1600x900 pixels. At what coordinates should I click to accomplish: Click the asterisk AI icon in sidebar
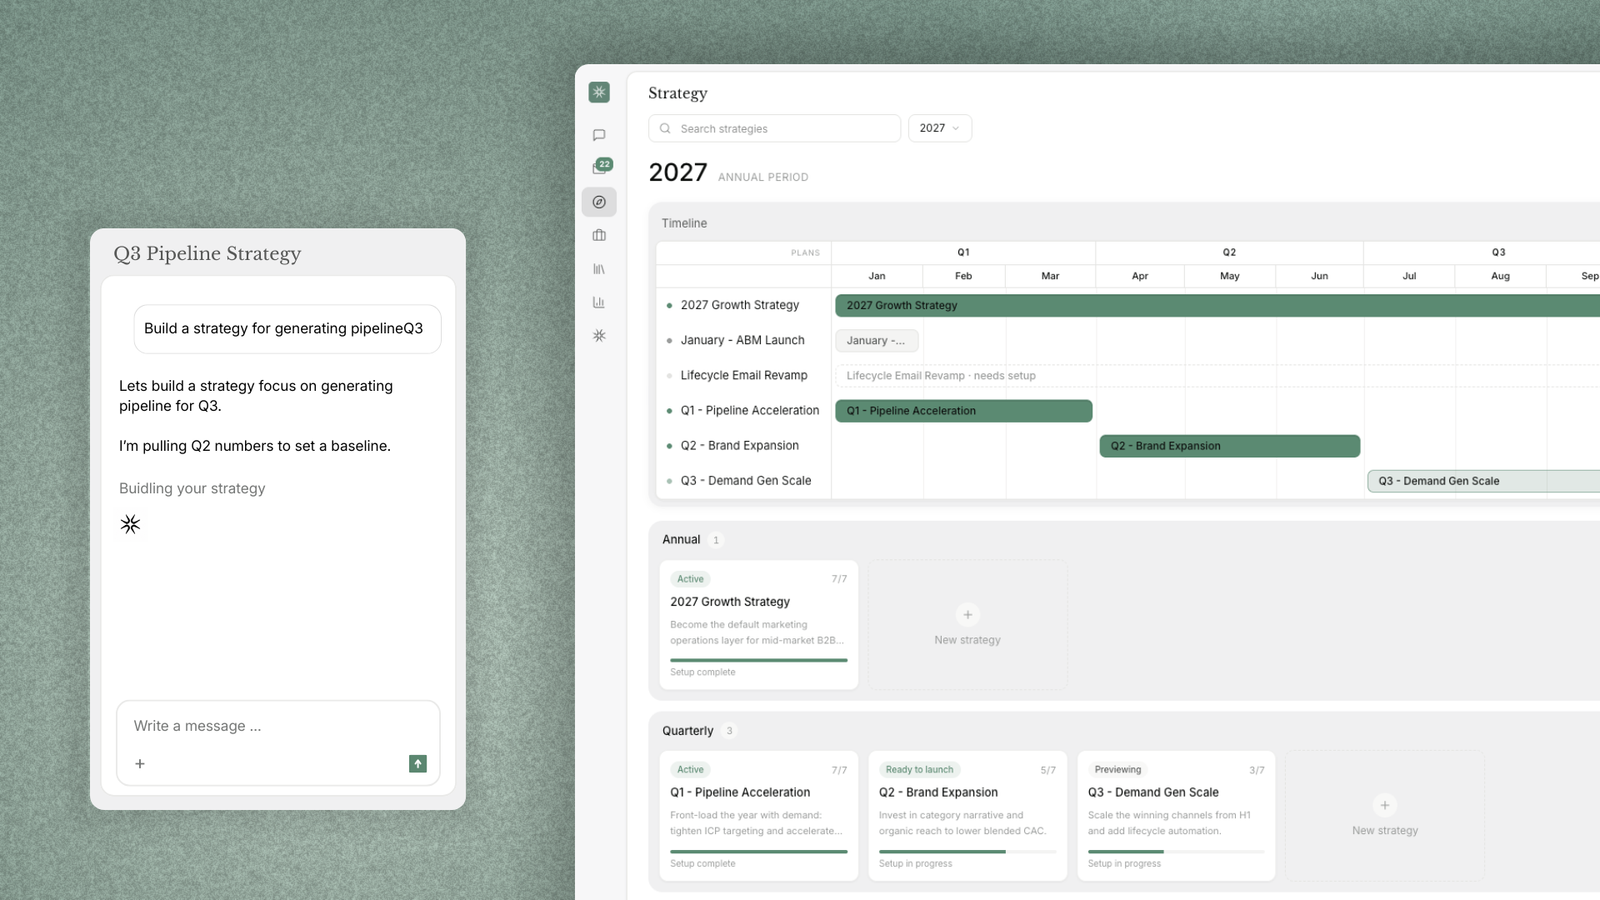pyautogui.click(x=599, y=336)
